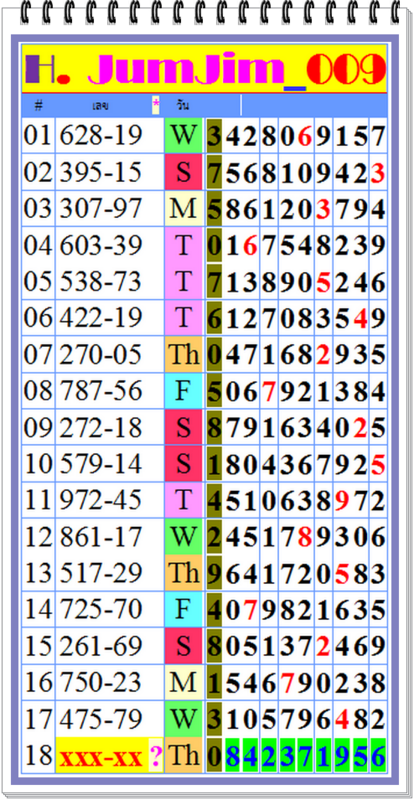The width and height of the screenshot is (414, 800).
Task: Click the green "W" day cell in row 01
Action: 183,135
